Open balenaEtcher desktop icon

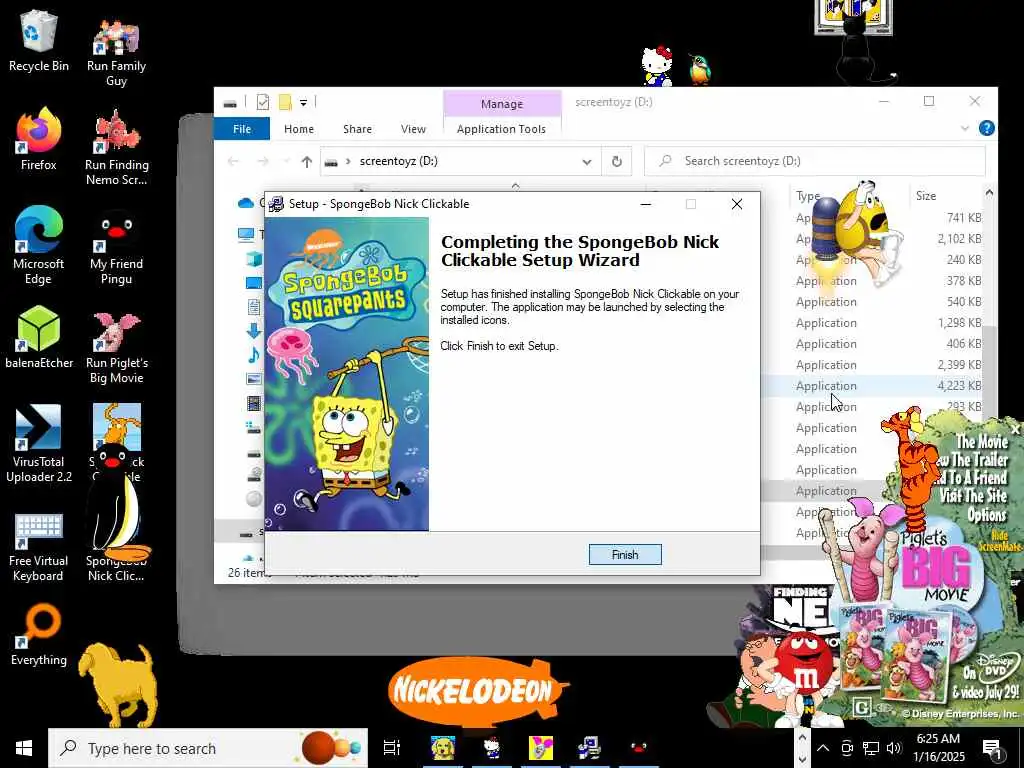click(x=39, y=338)
